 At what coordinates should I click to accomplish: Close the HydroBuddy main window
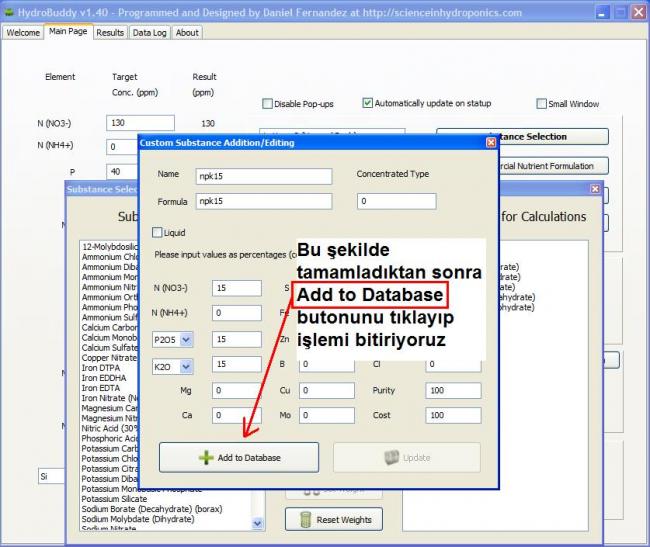click(638, 12)
